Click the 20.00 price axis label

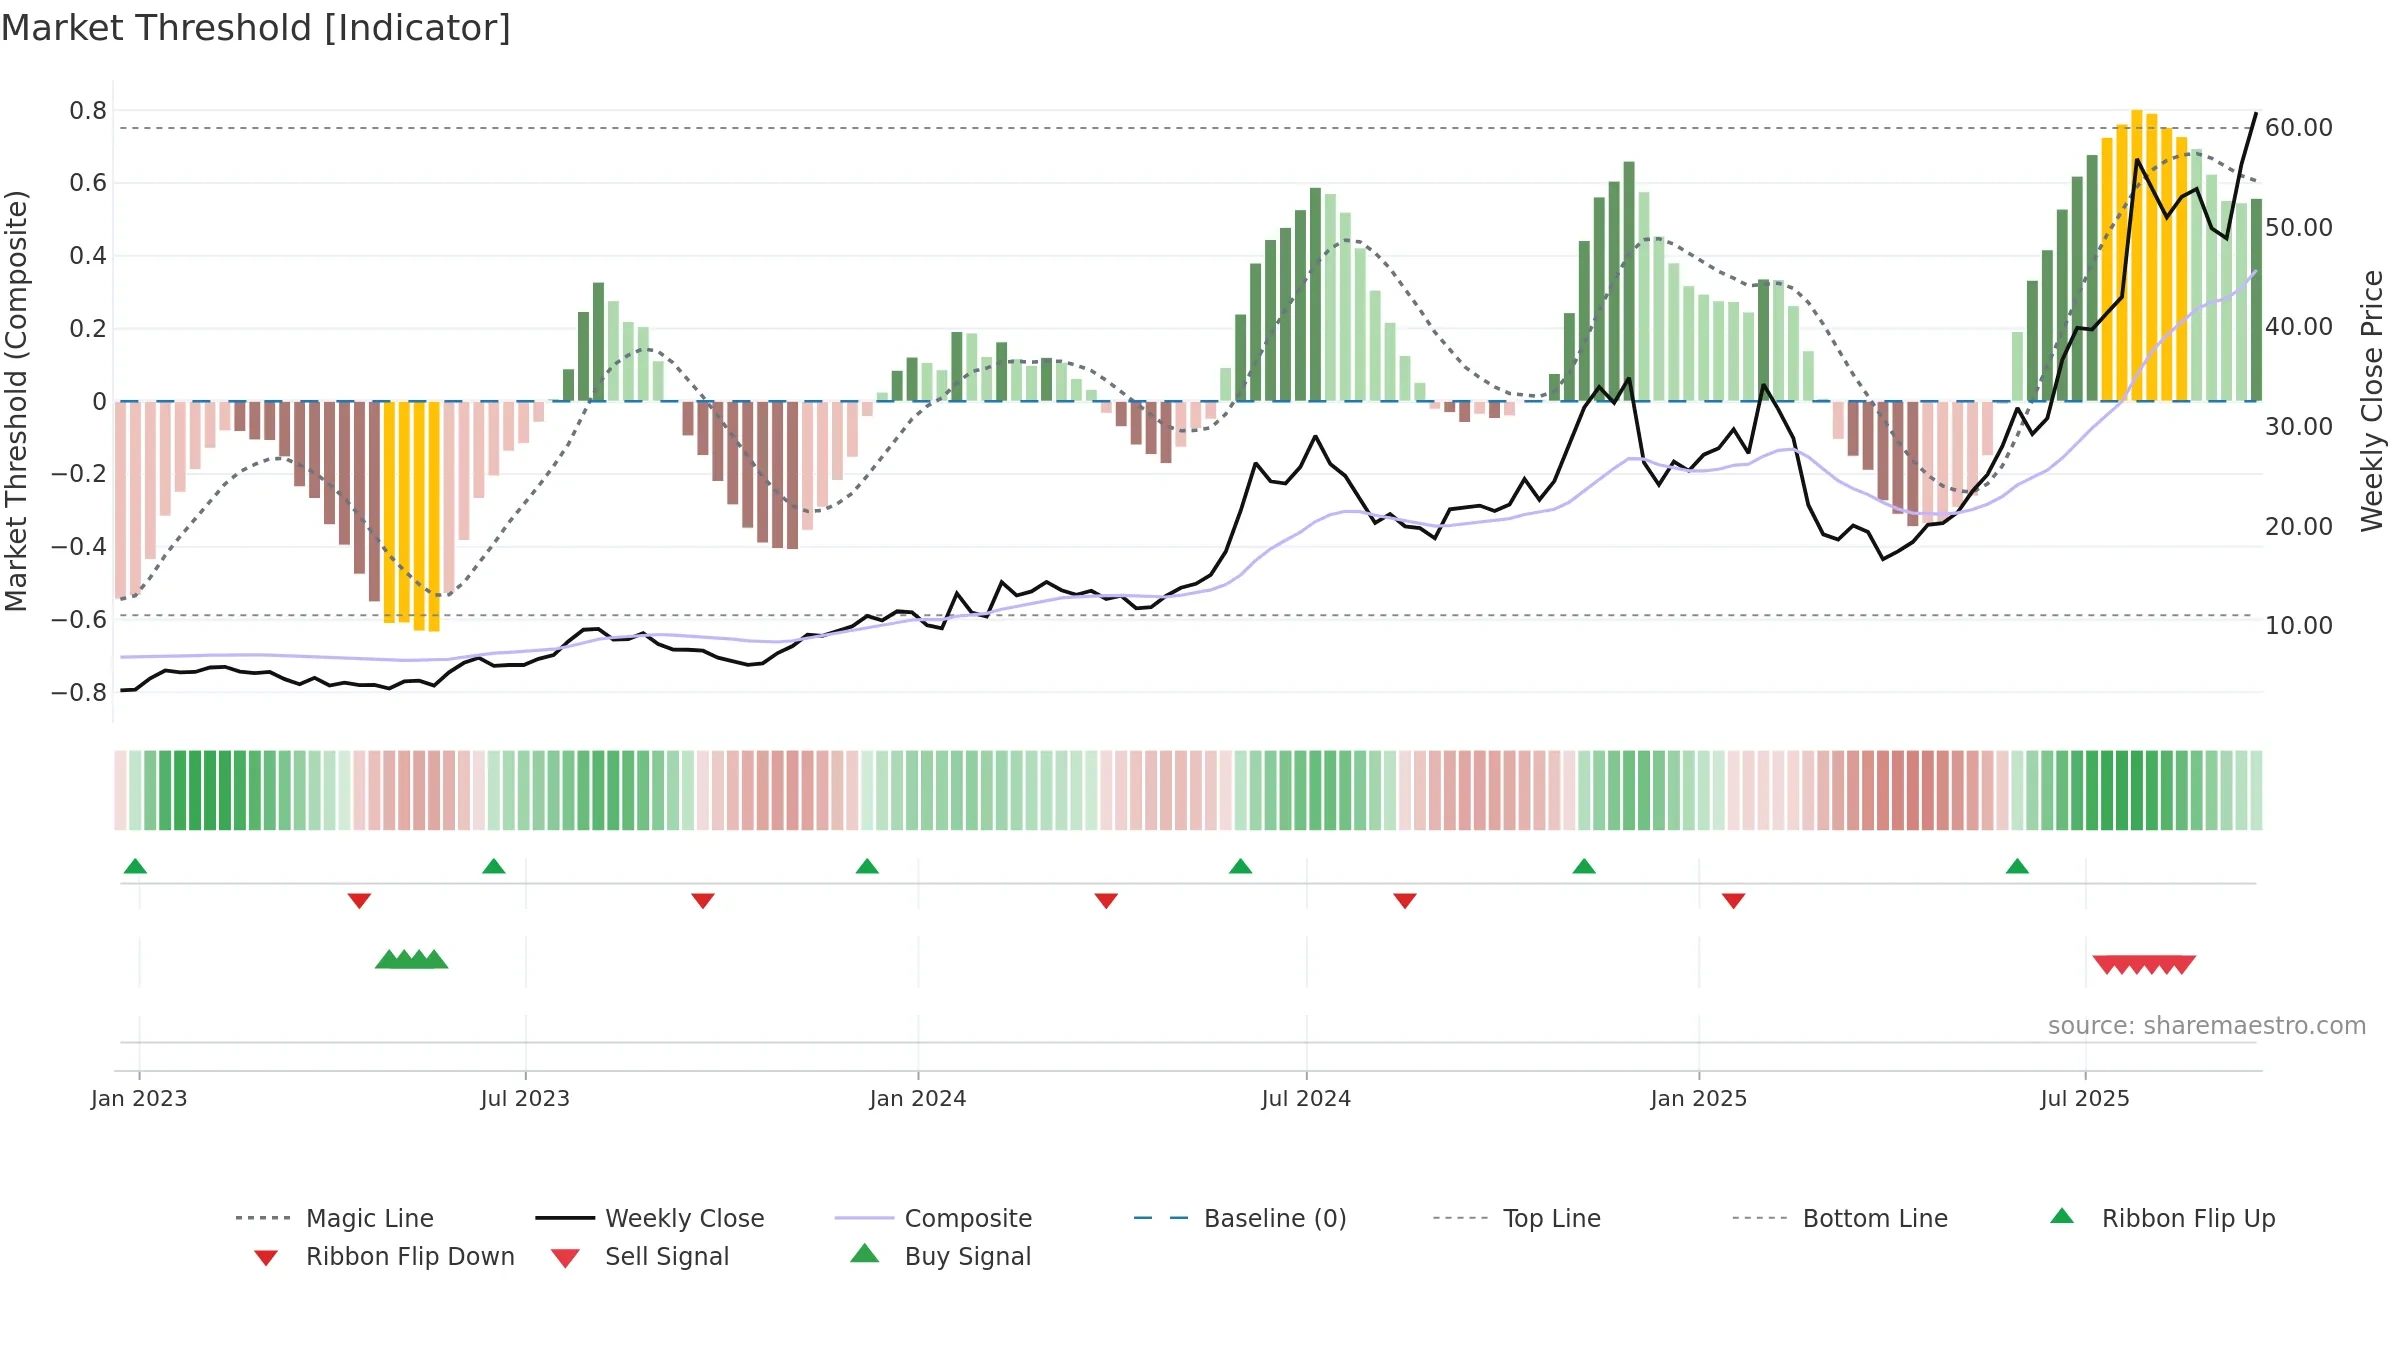(2299, 527)
